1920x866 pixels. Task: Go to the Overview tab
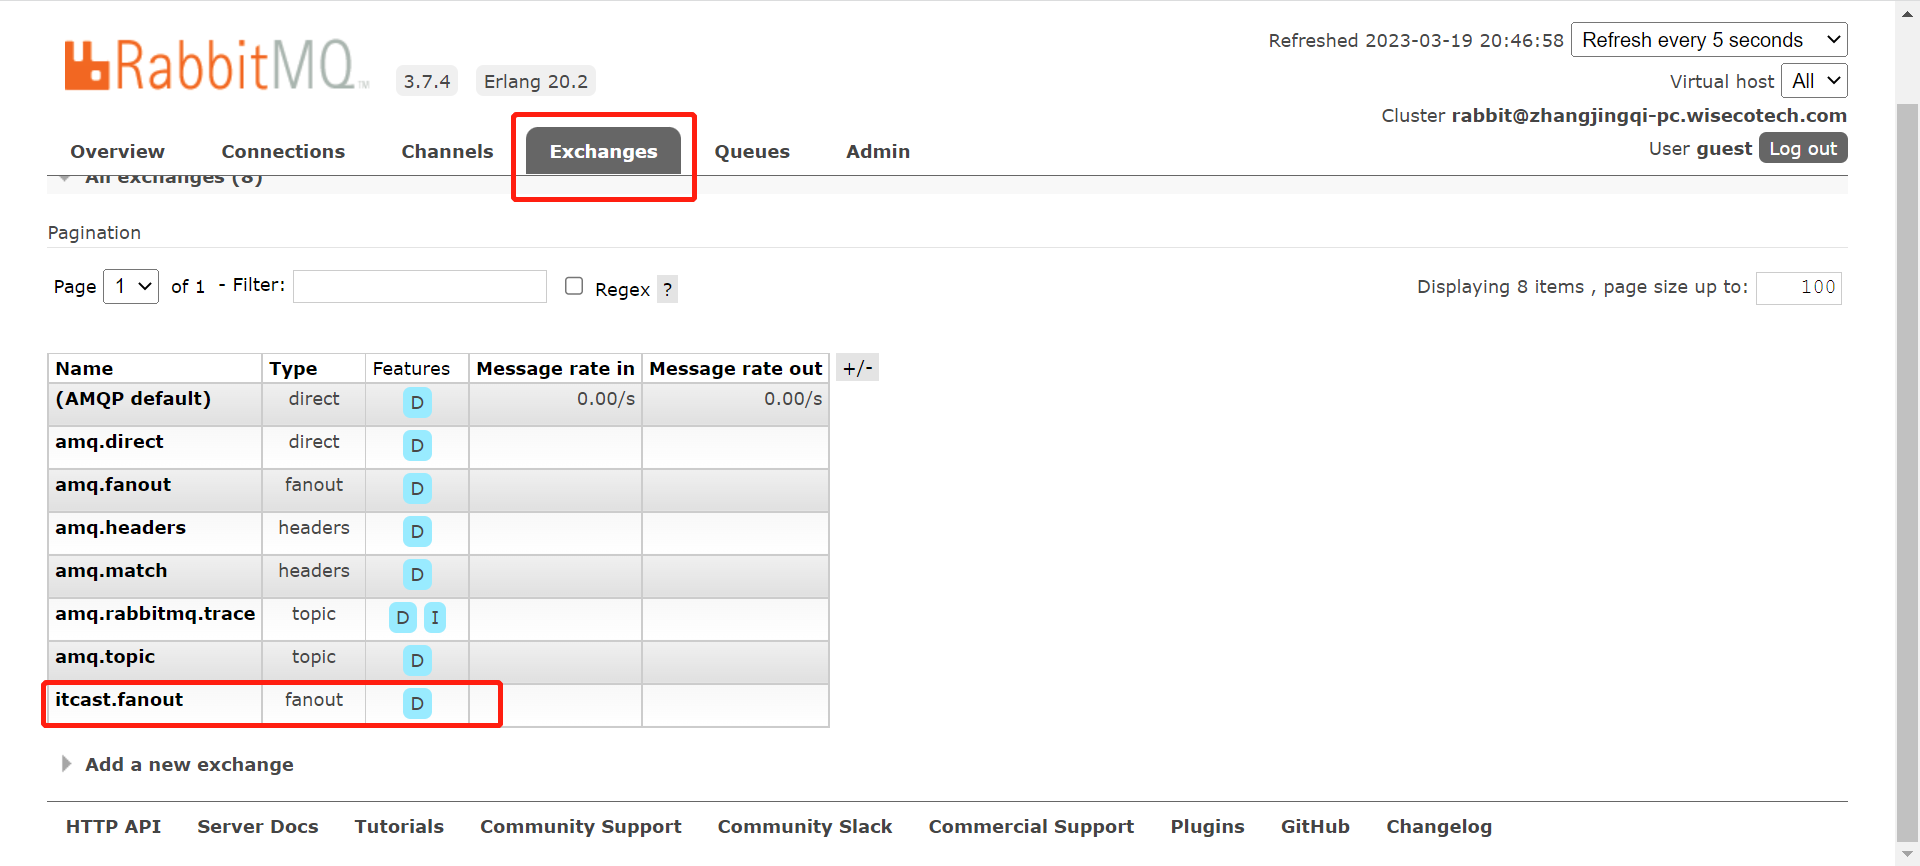[117, 151]
